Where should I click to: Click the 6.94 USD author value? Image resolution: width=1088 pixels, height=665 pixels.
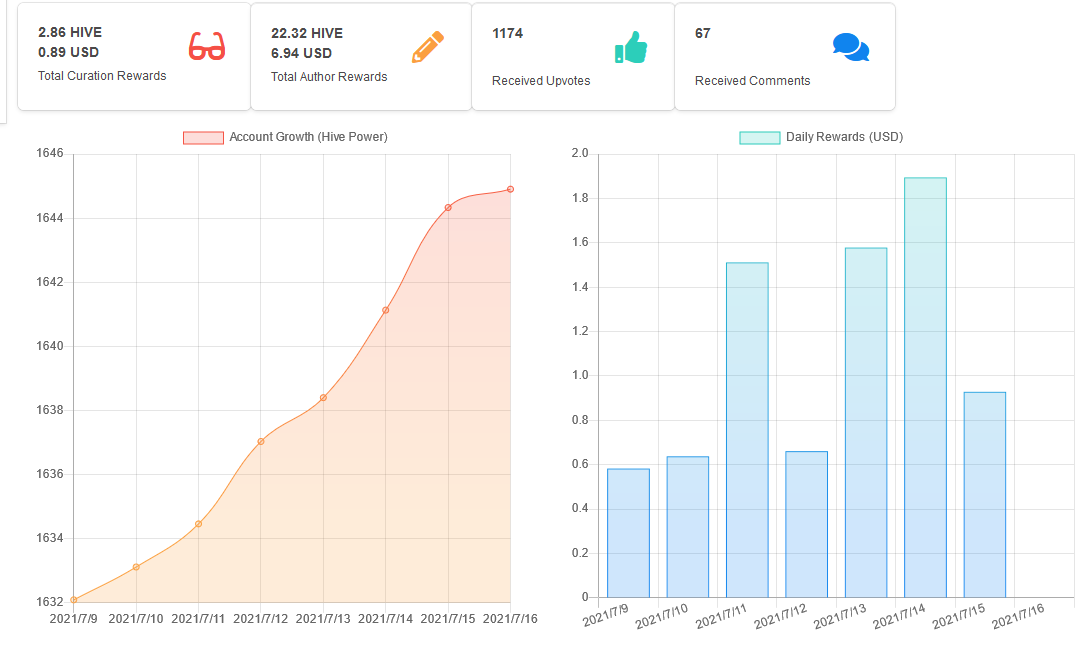(301, 53)
